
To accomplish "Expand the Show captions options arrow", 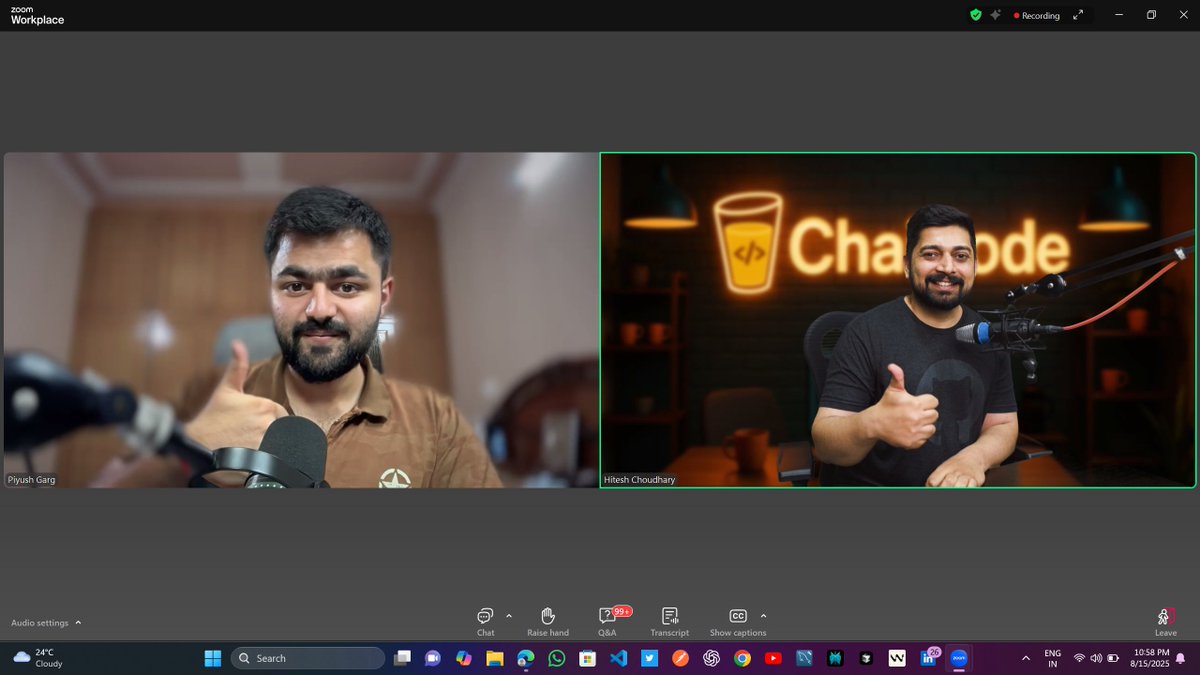I will 763,616.
